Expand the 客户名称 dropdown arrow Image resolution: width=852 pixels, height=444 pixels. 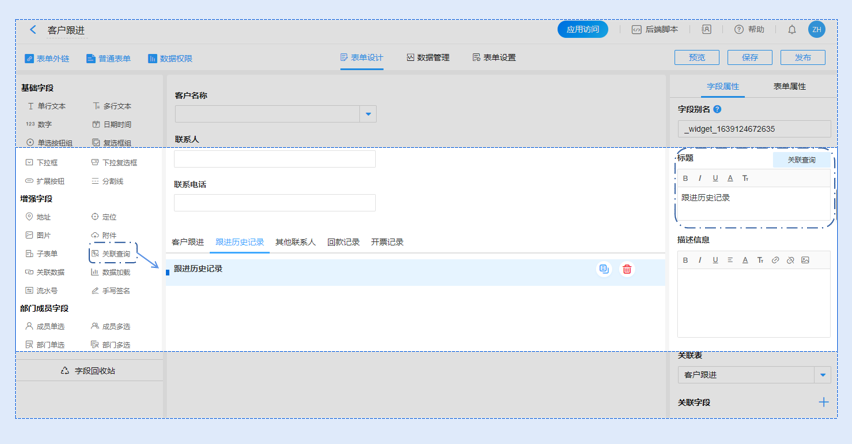pyautogui.click(x=368, y=114)
